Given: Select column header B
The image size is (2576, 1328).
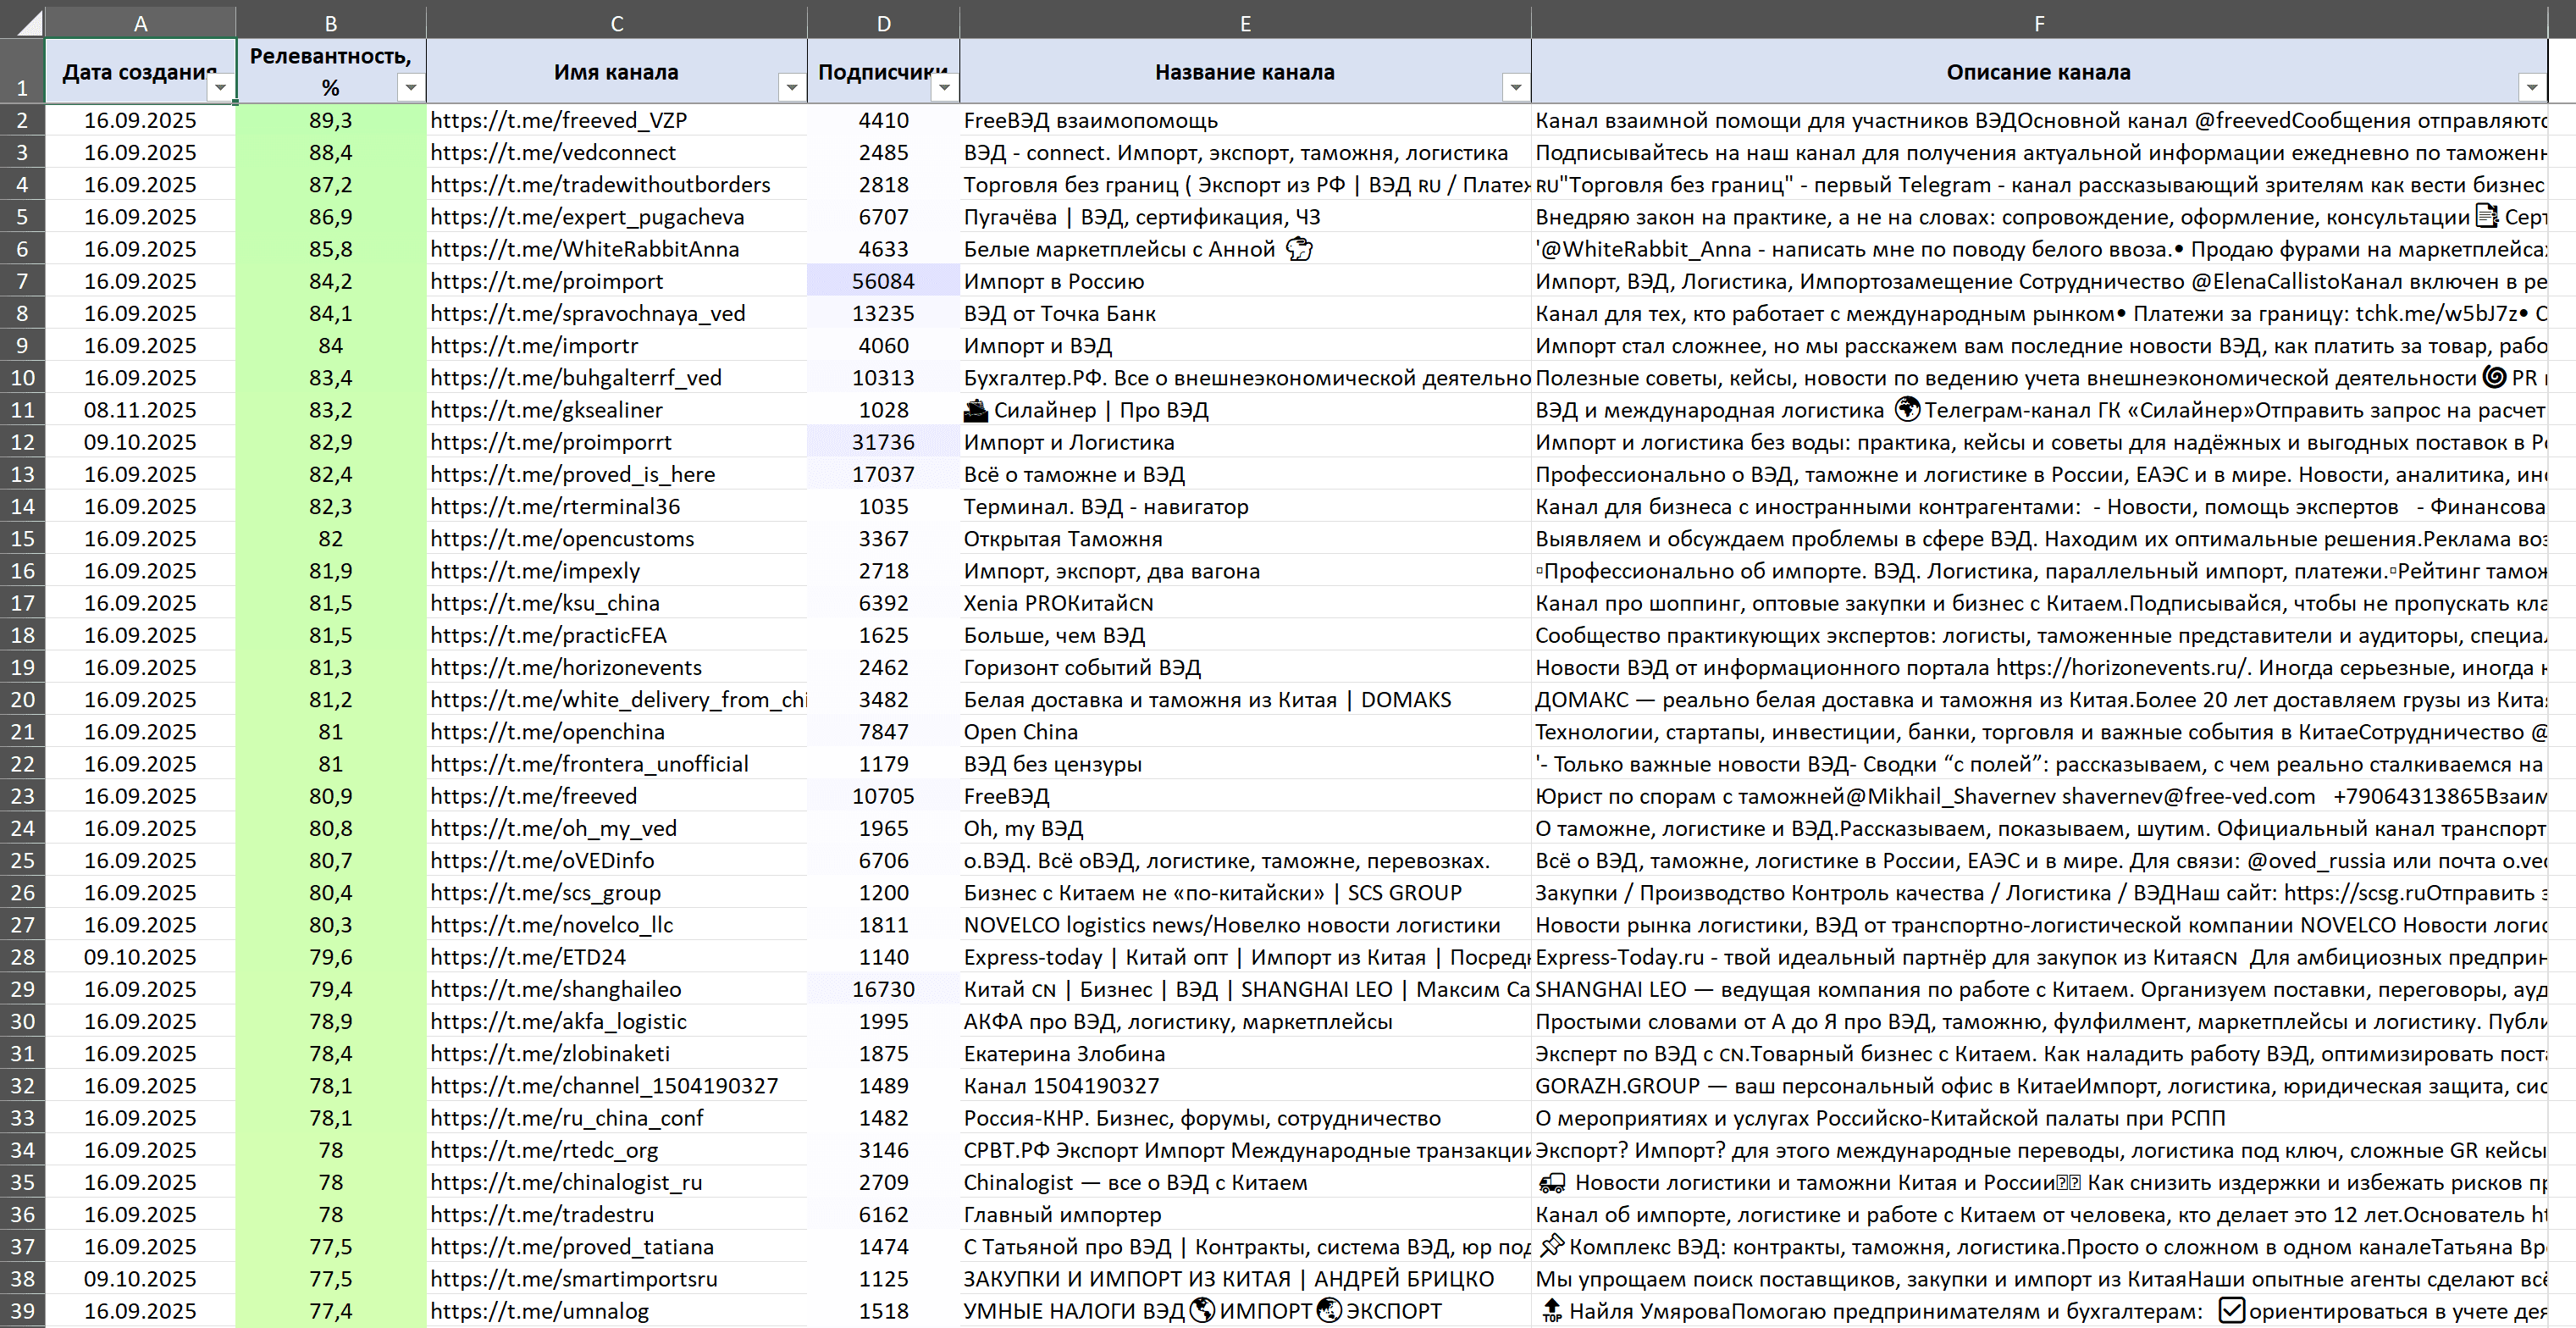Looking at the screenshot, I should (x=331, y=23).
